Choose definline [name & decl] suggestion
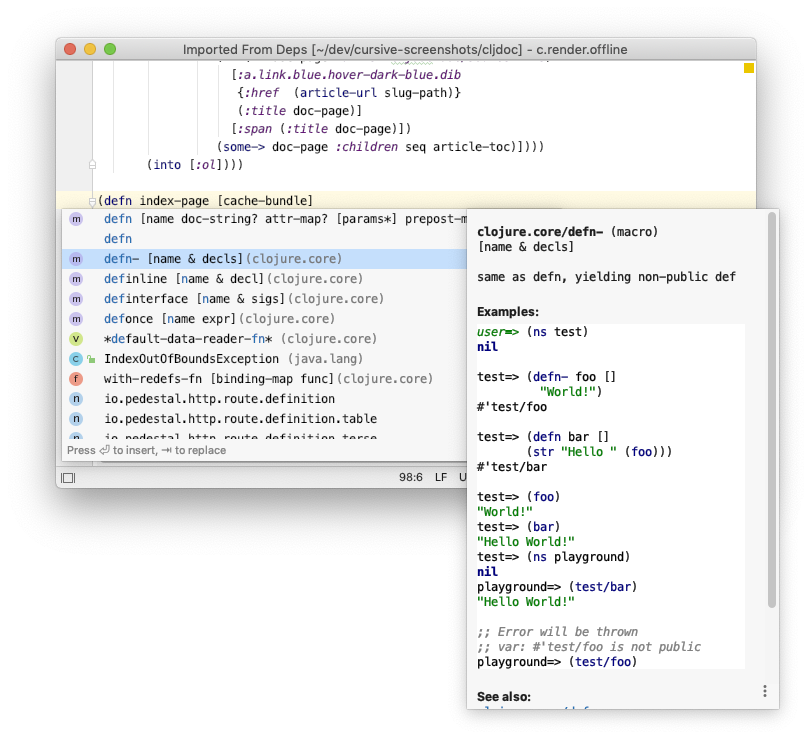The image size is (812, 736). 264,279
